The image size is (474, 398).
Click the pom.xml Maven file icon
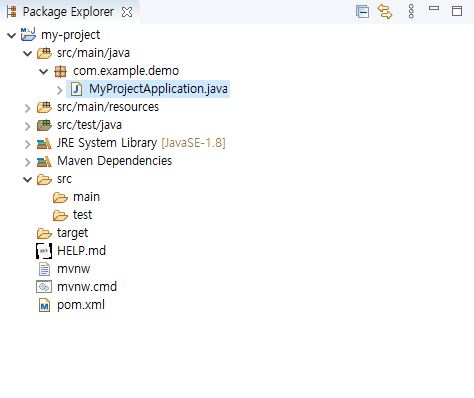tap(44, 305)
